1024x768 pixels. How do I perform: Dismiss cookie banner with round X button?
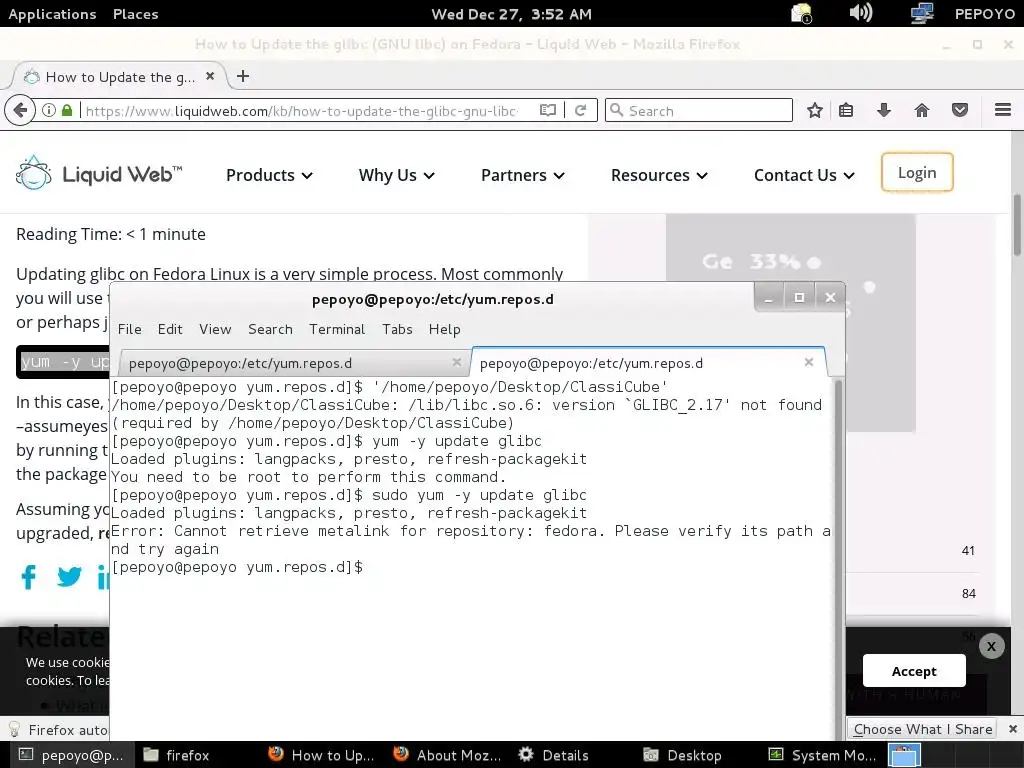pyautogui.click(x=991, y=647)
